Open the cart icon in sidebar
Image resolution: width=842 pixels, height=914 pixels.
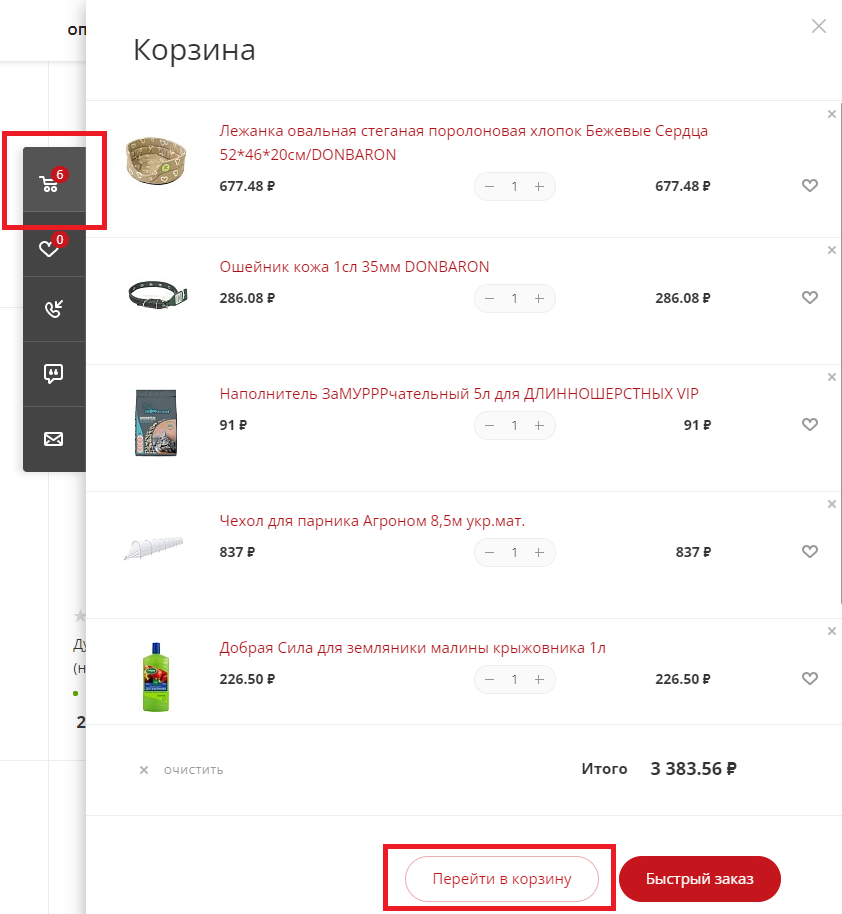[x=51, y=182]
